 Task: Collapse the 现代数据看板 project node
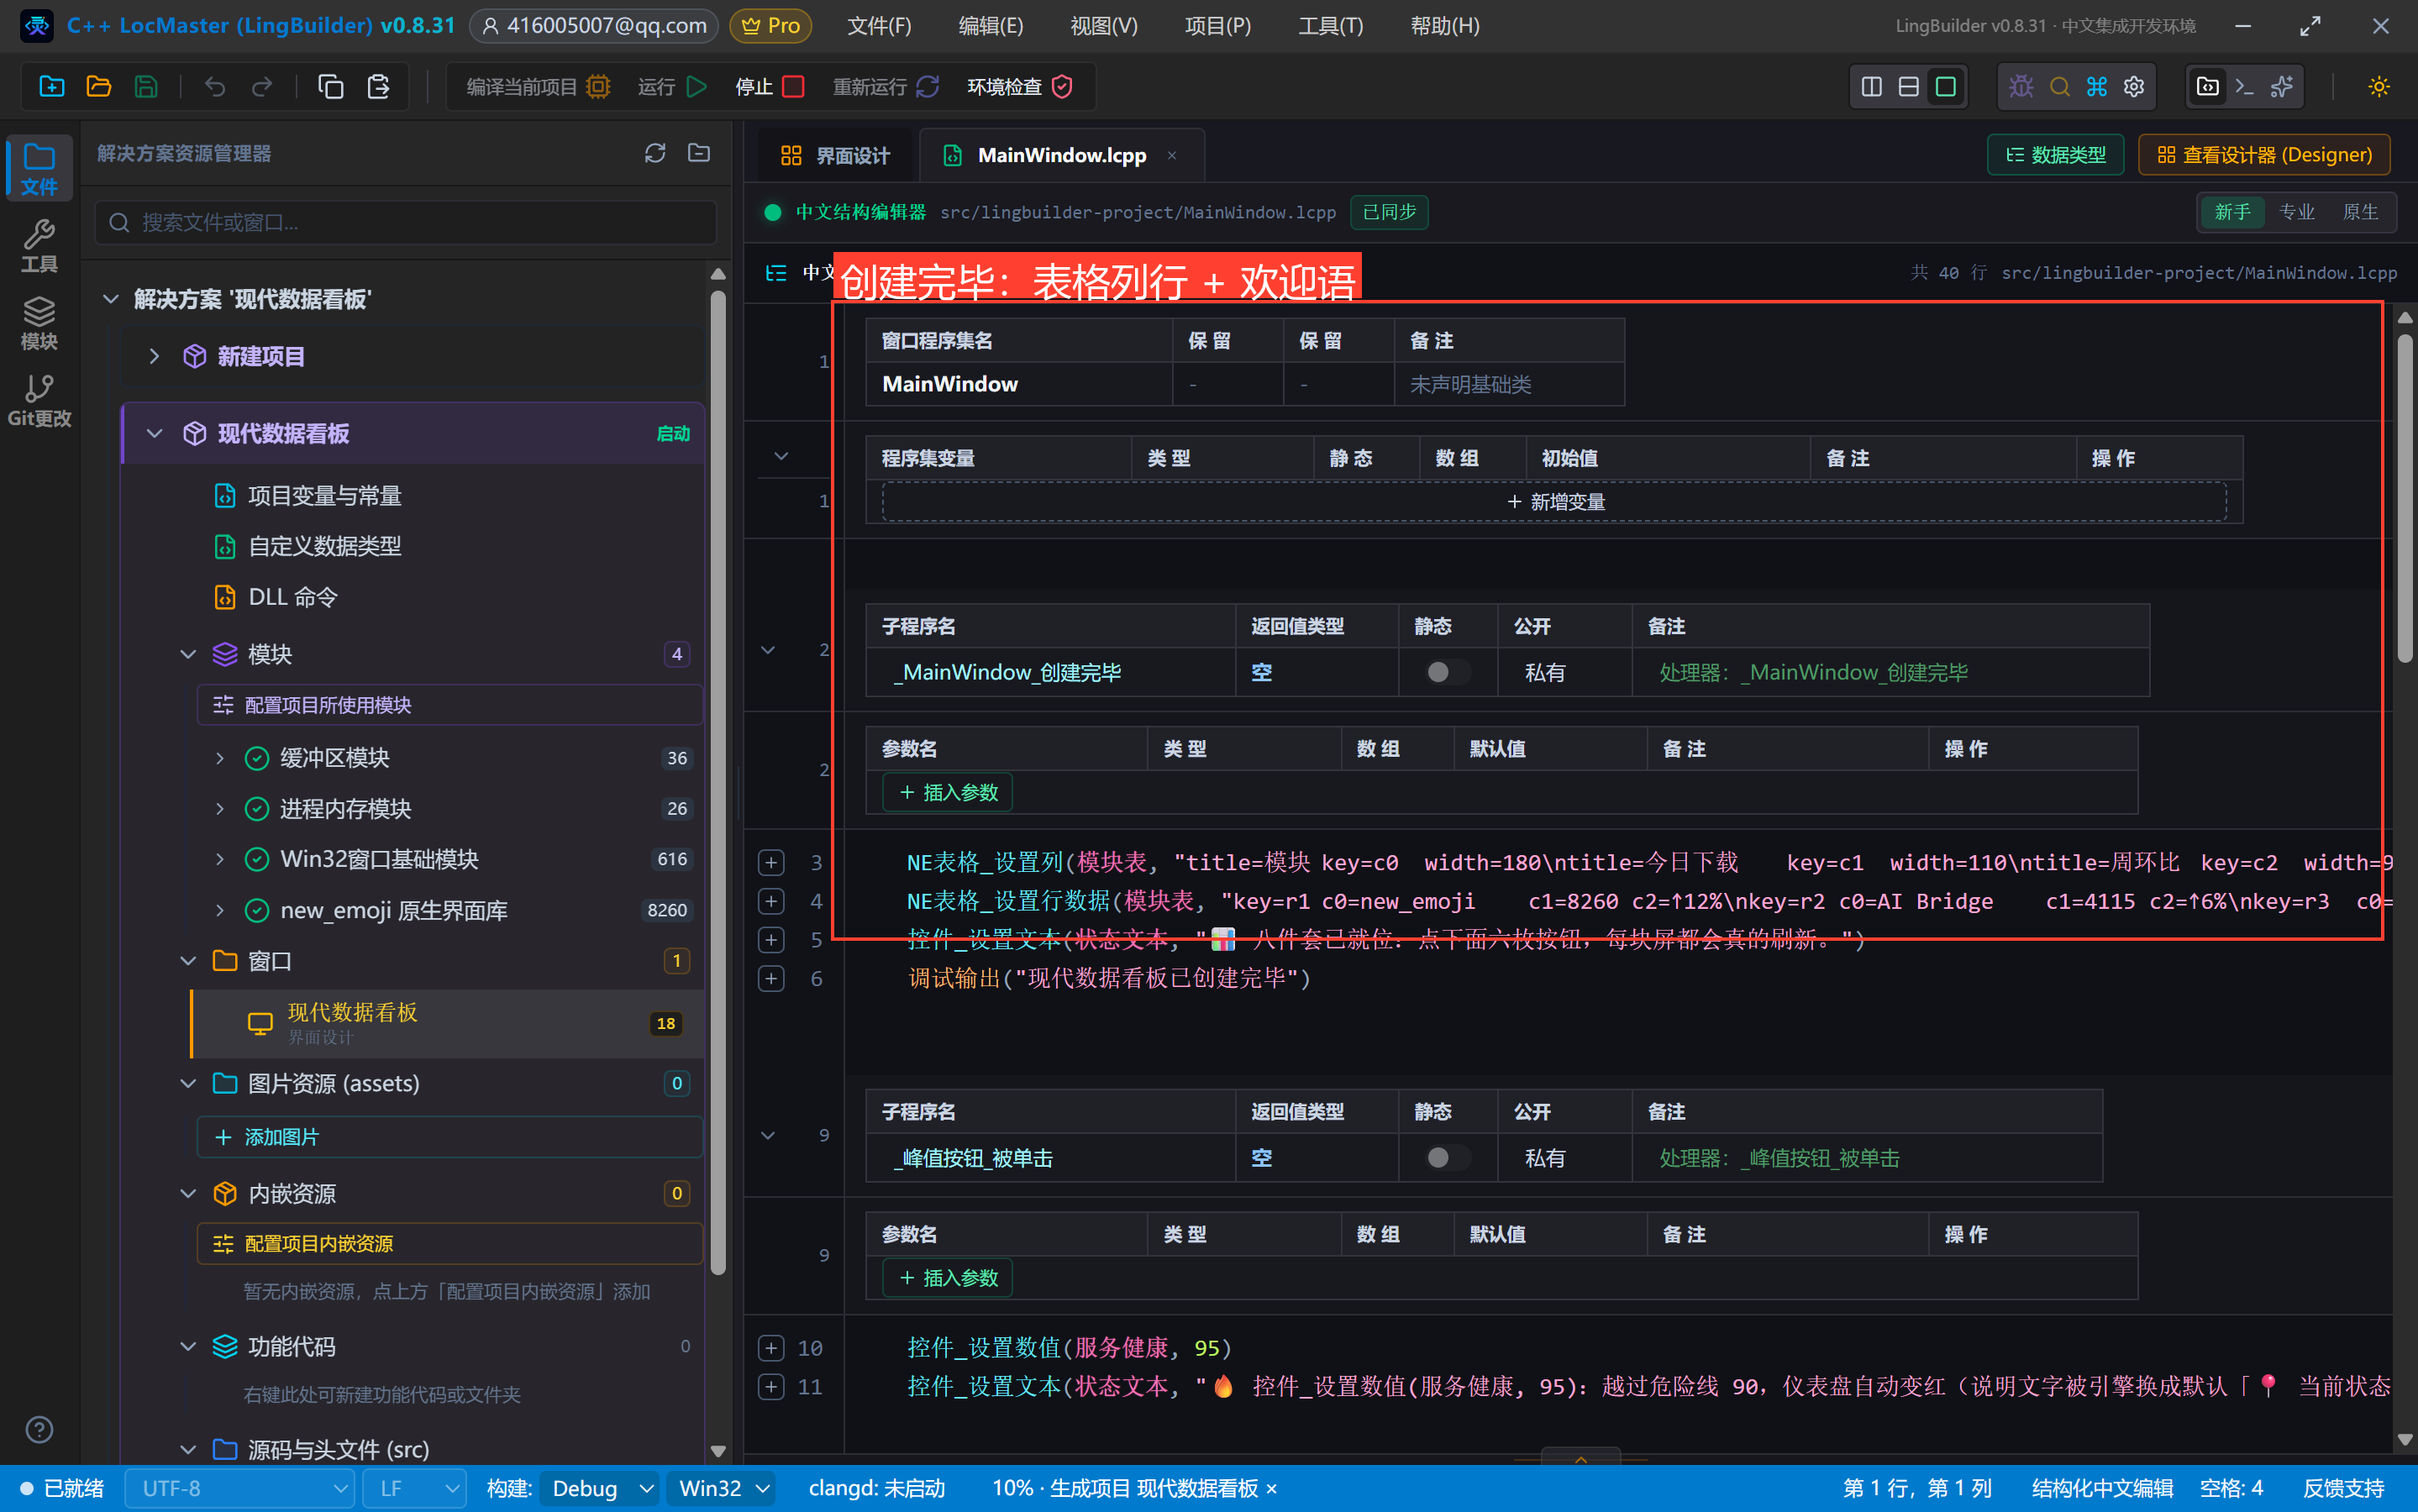pyautogui.click(x=154, y=433)
